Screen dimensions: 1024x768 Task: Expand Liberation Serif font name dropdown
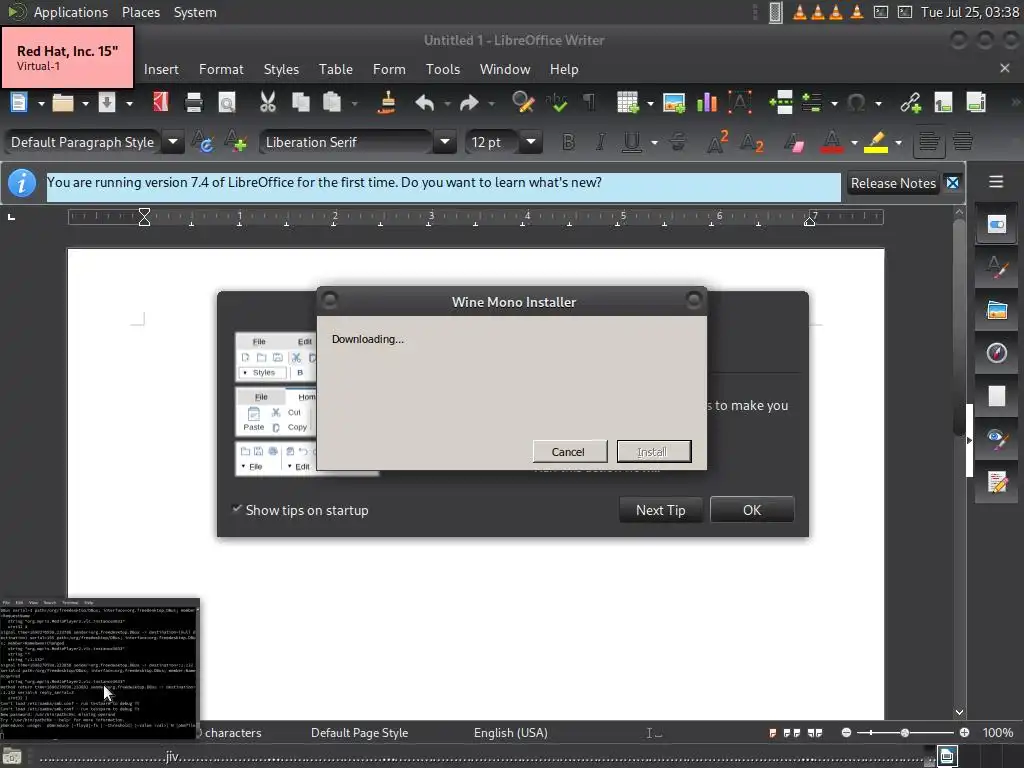point(445,142)
